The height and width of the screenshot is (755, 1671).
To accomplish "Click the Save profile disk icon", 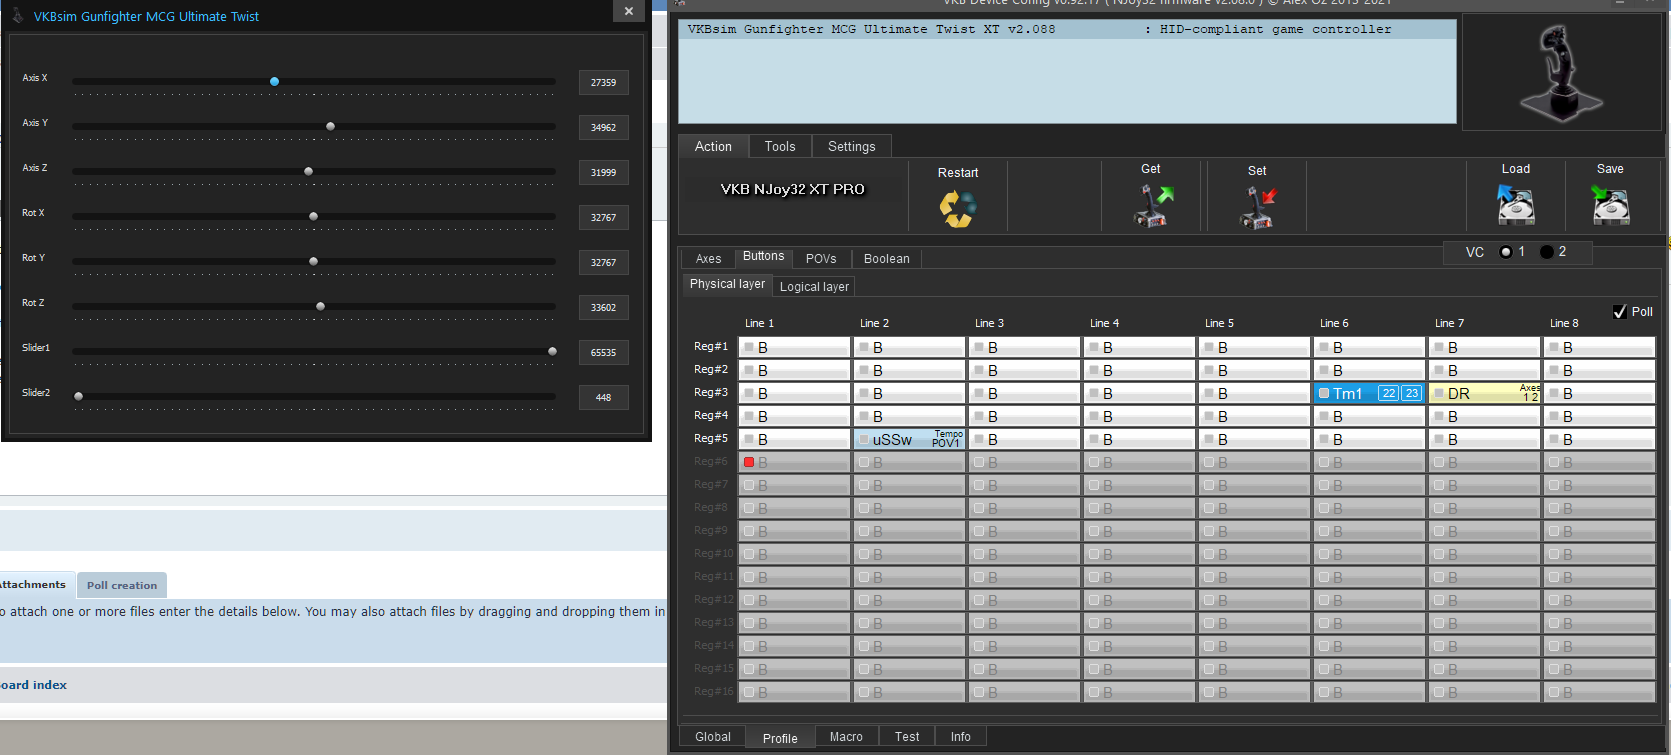I will tap(1610, 205).
